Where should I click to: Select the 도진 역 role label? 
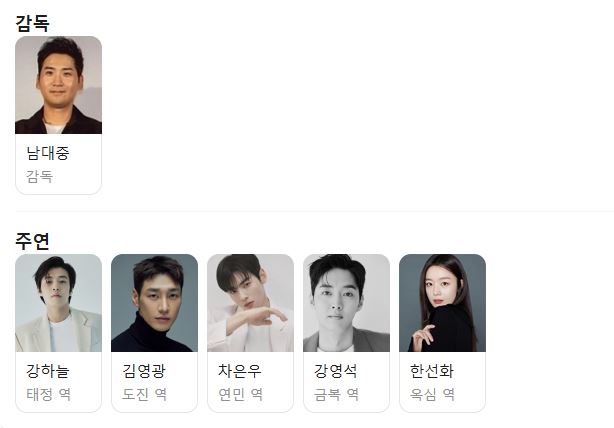pos(144,394)
